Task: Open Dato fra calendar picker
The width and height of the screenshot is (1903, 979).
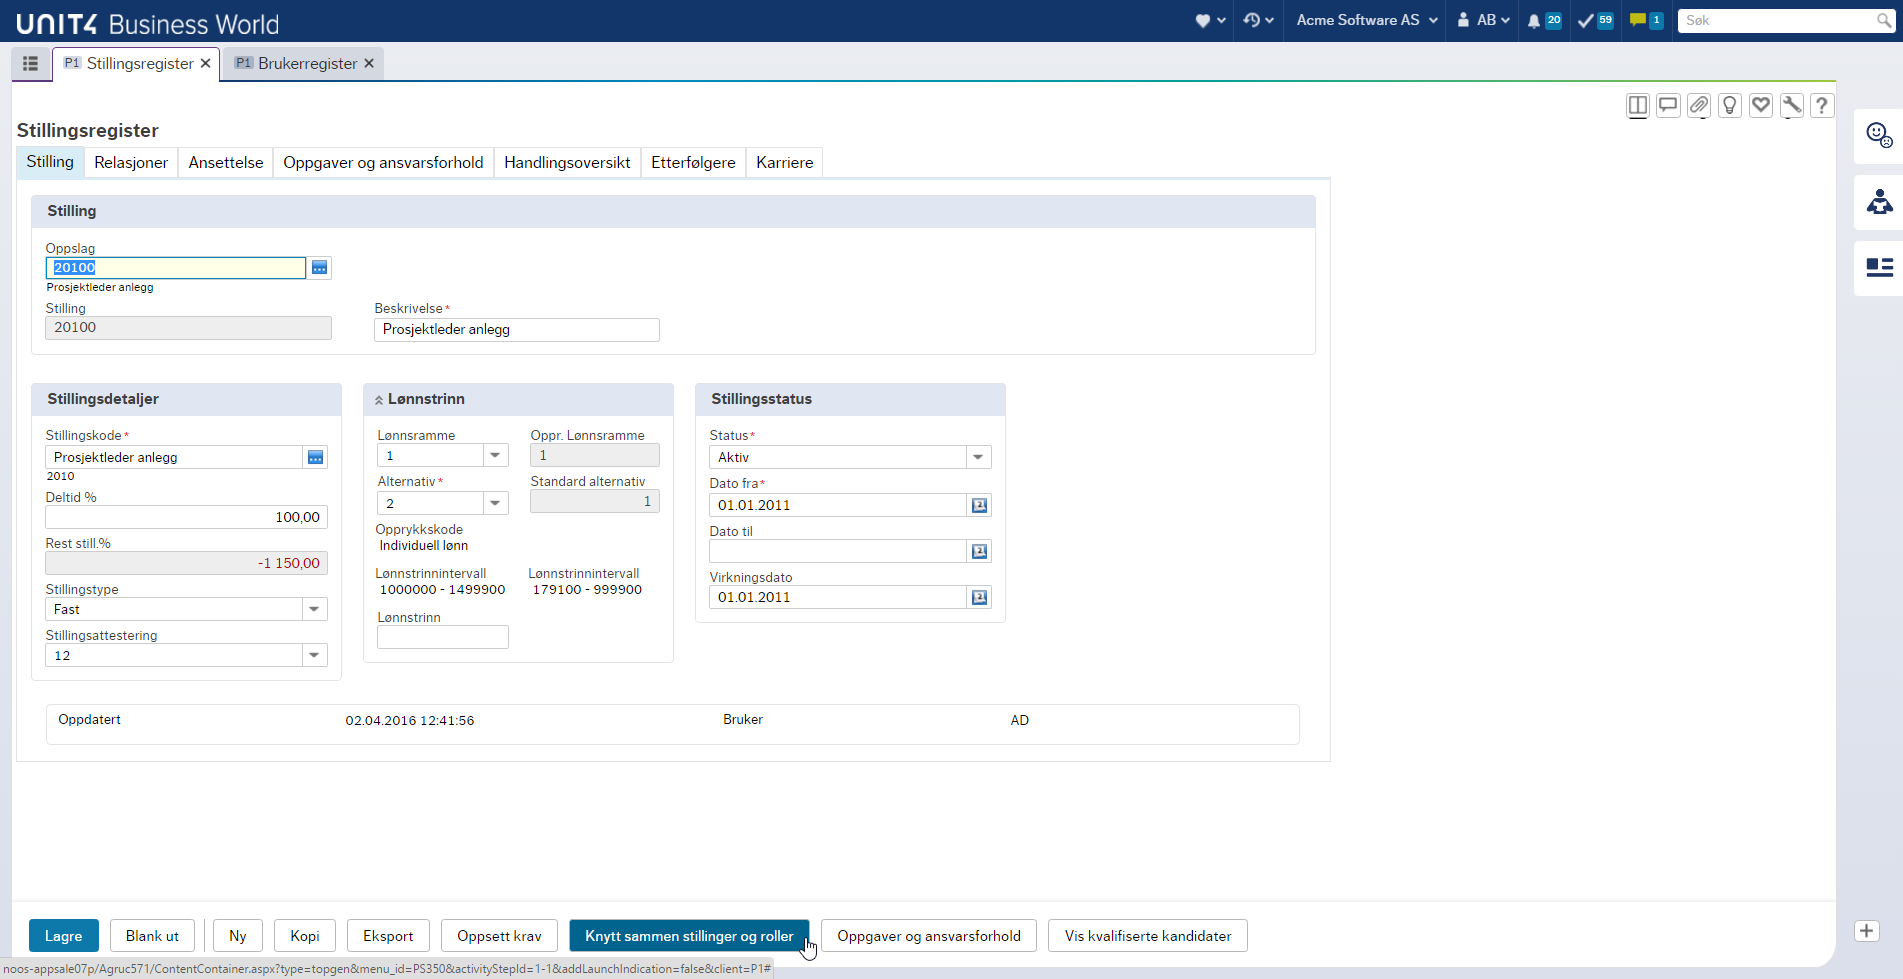Action: 979,505
